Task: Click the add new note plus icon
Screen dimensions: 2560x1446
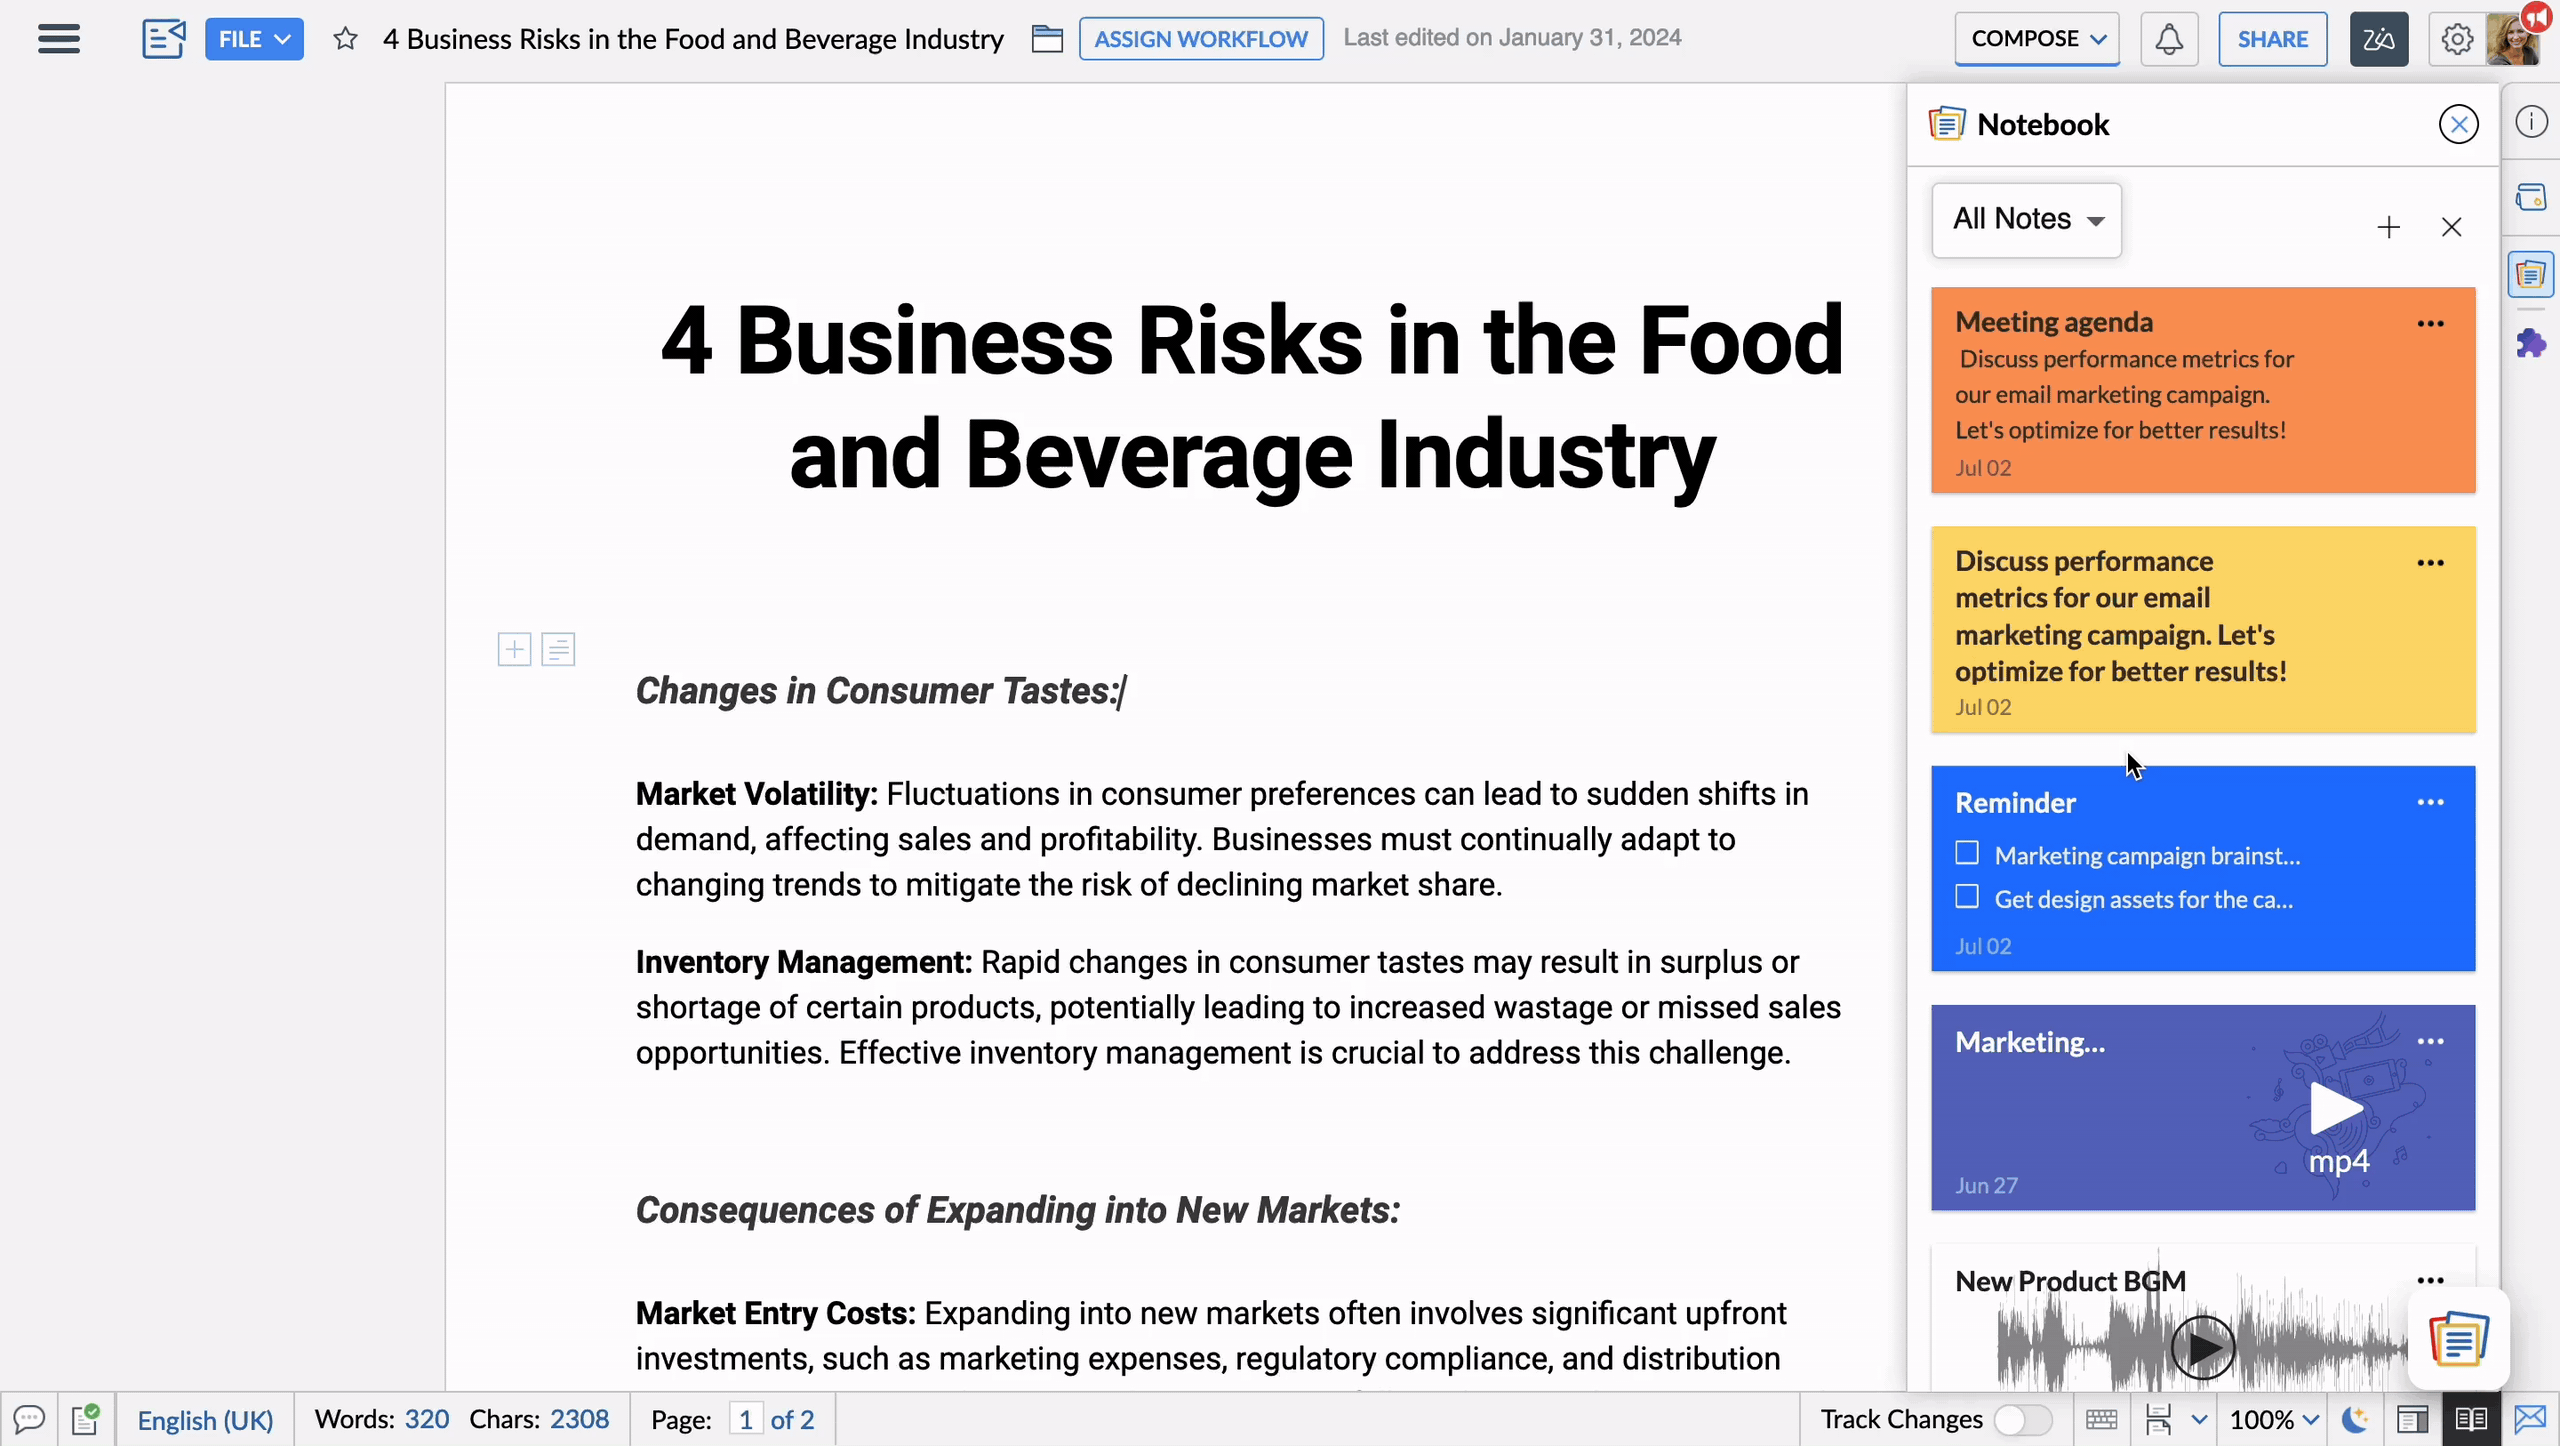Action: [2388, 227]
